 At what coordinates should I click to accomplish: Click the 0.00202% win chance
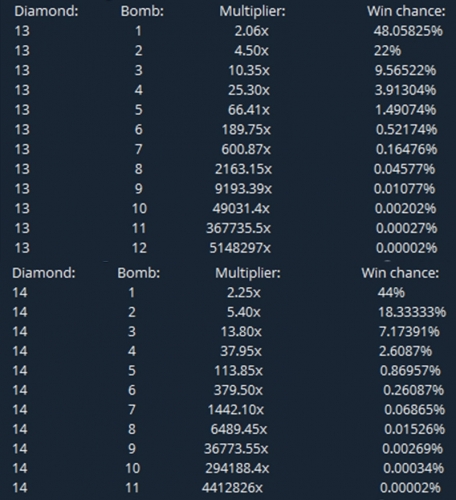(405, 208)
